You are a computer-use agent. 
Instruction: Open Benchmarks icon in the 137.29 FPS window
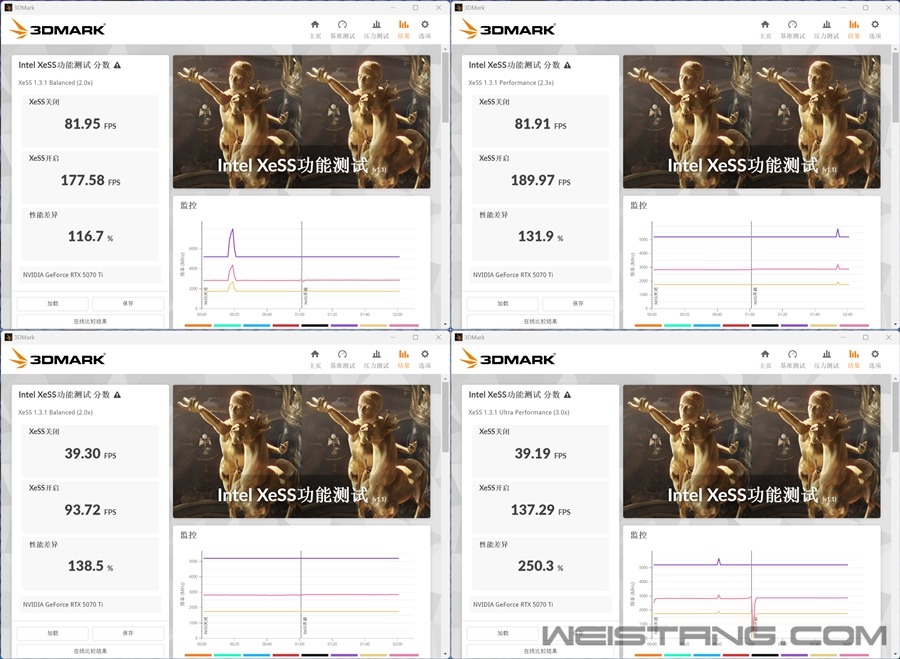[x=792, y=358]
